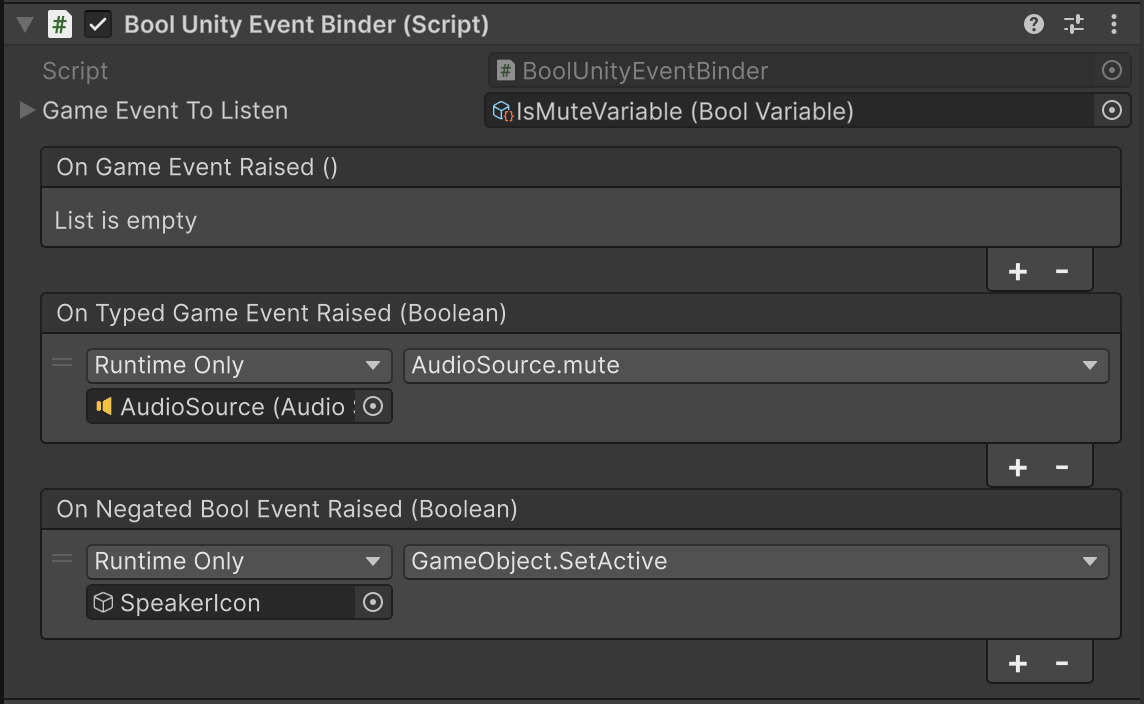Add a listener to On Negated Bool Event
The height and width of the screenshot is (704, 1144).
(x=1017, y=662)
